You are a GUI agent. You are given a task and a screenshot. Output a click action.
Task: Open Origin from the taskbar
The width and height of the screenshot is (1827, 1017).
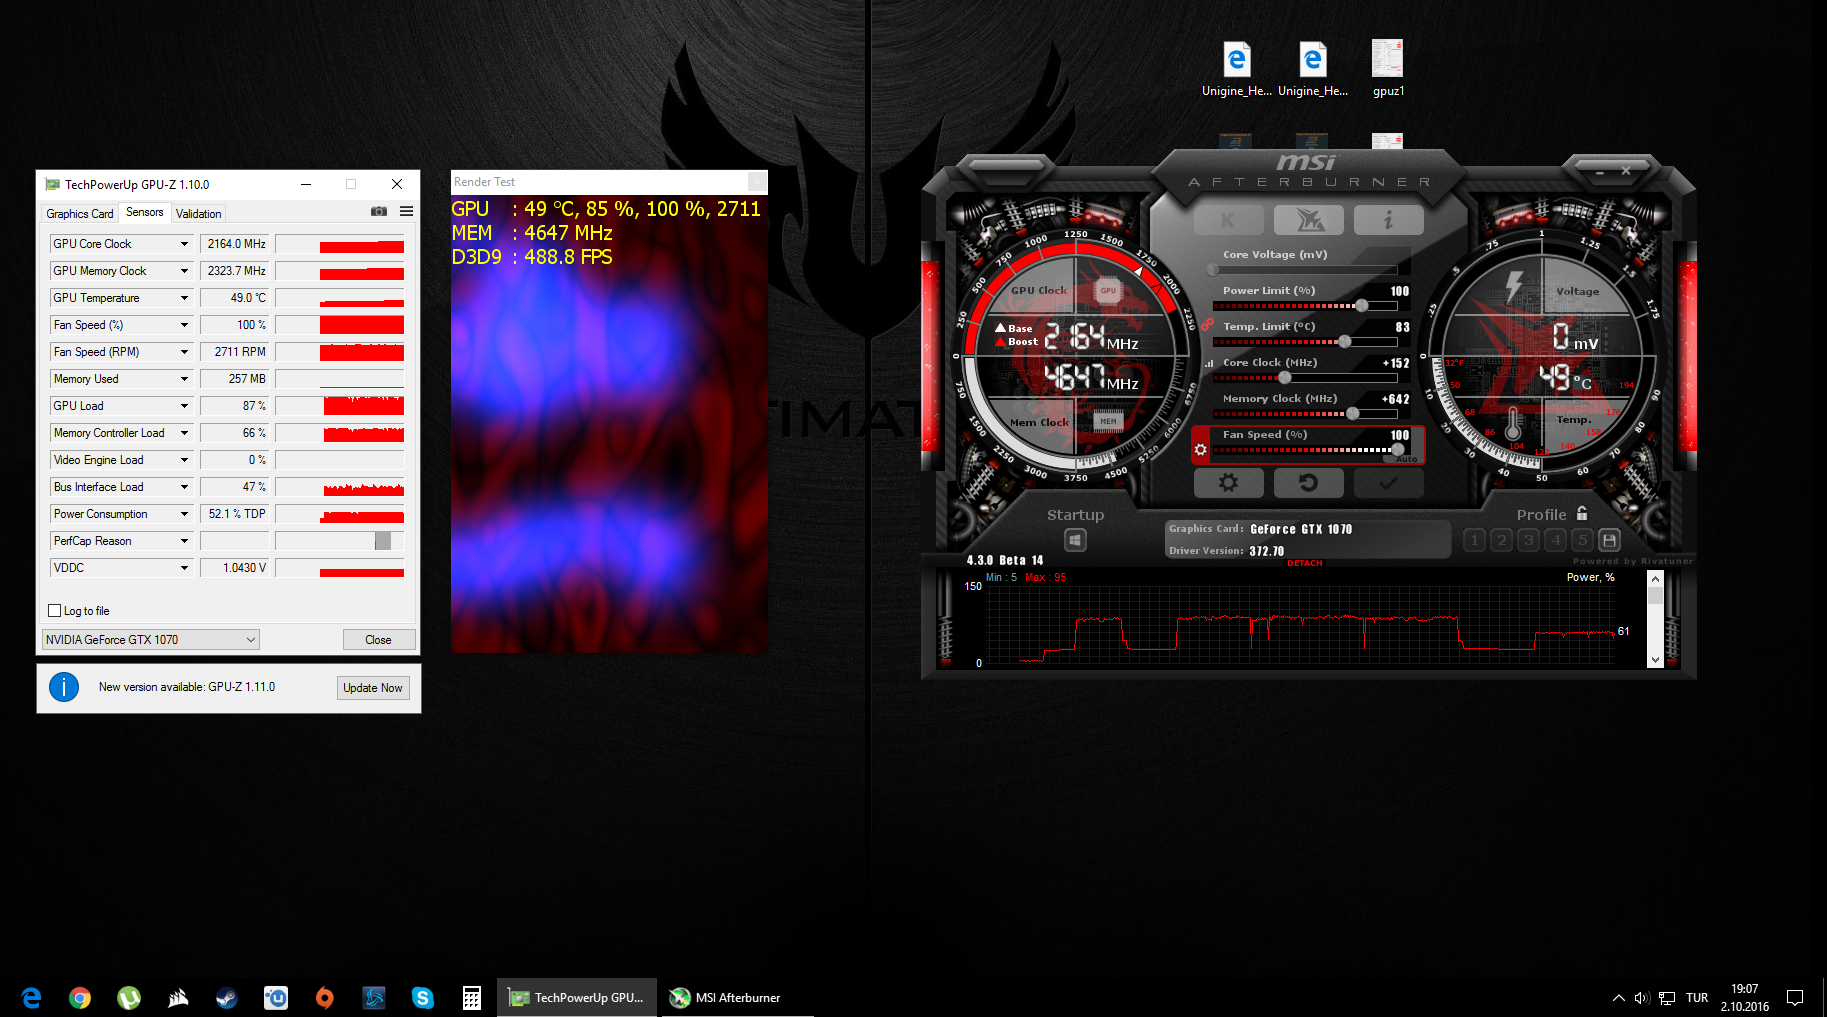325,997
